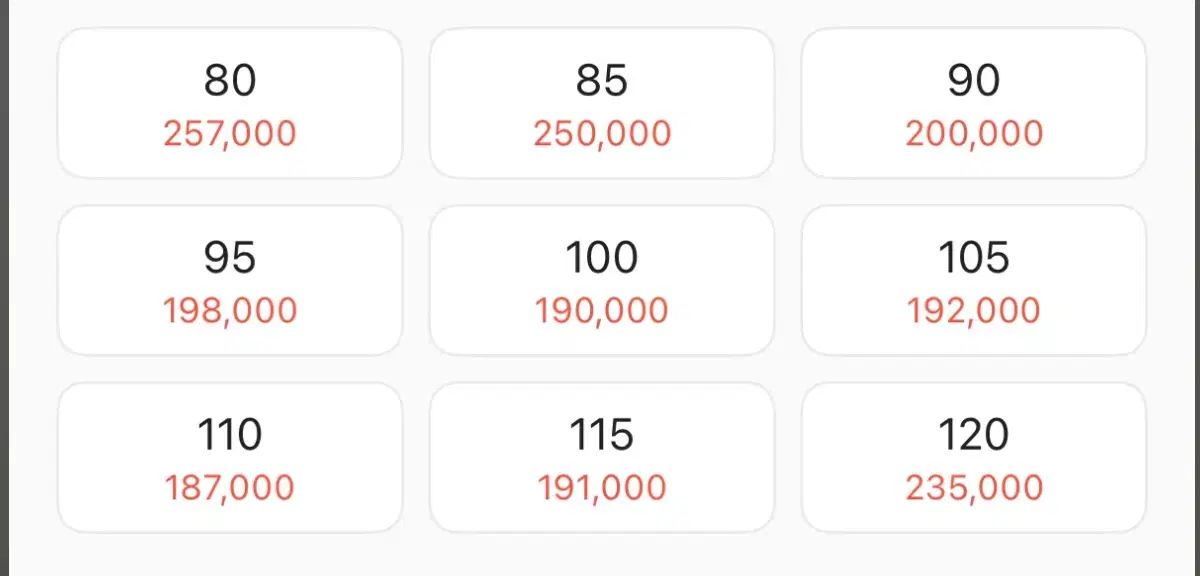The image size is (1200, 576).
Task: Tap the 198,000 price text
Action: pos(230,311)
